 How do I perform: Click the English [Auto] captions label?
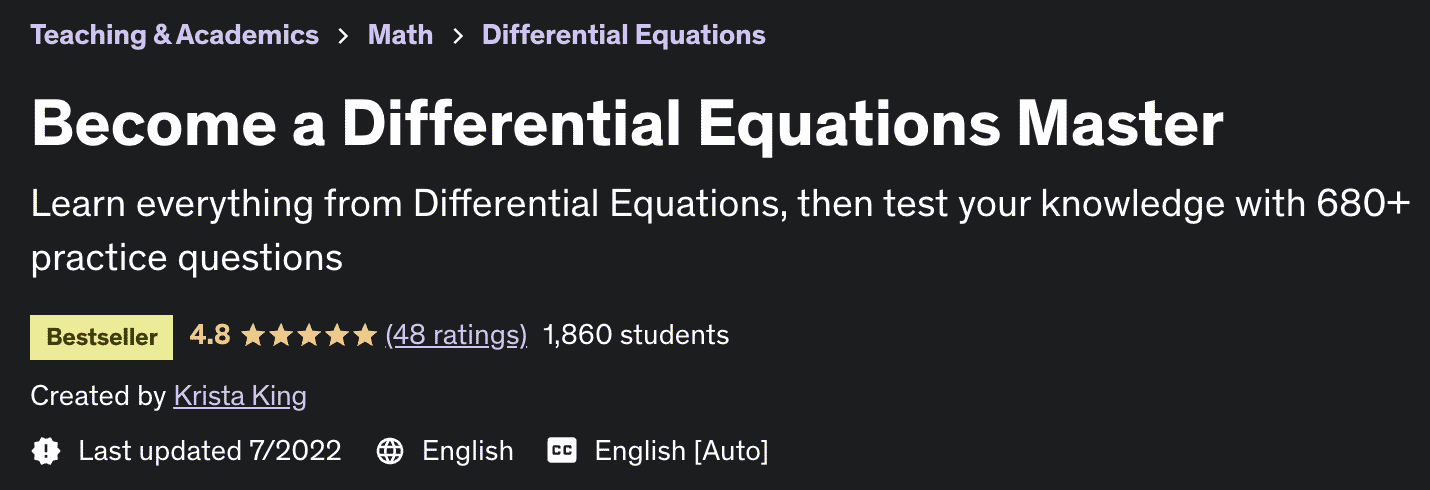tap(681, 451)
